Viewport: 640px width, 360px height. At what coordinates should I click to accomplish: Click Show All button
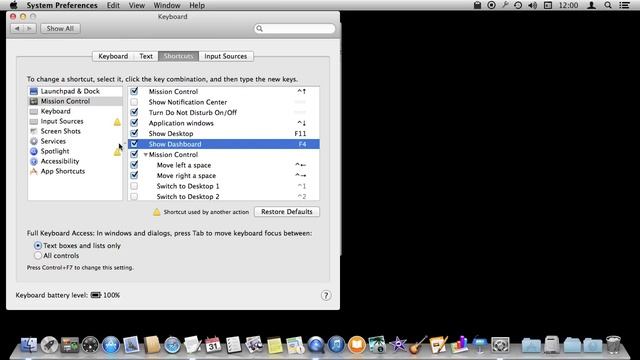pyautogui.click(x=60, y=29)
